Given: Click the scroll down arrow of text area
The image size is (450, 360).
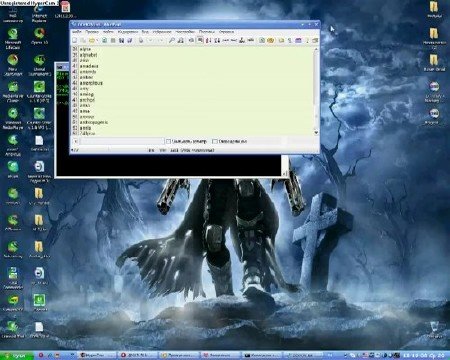Looking at the screenshot, I should coord(316,132).
